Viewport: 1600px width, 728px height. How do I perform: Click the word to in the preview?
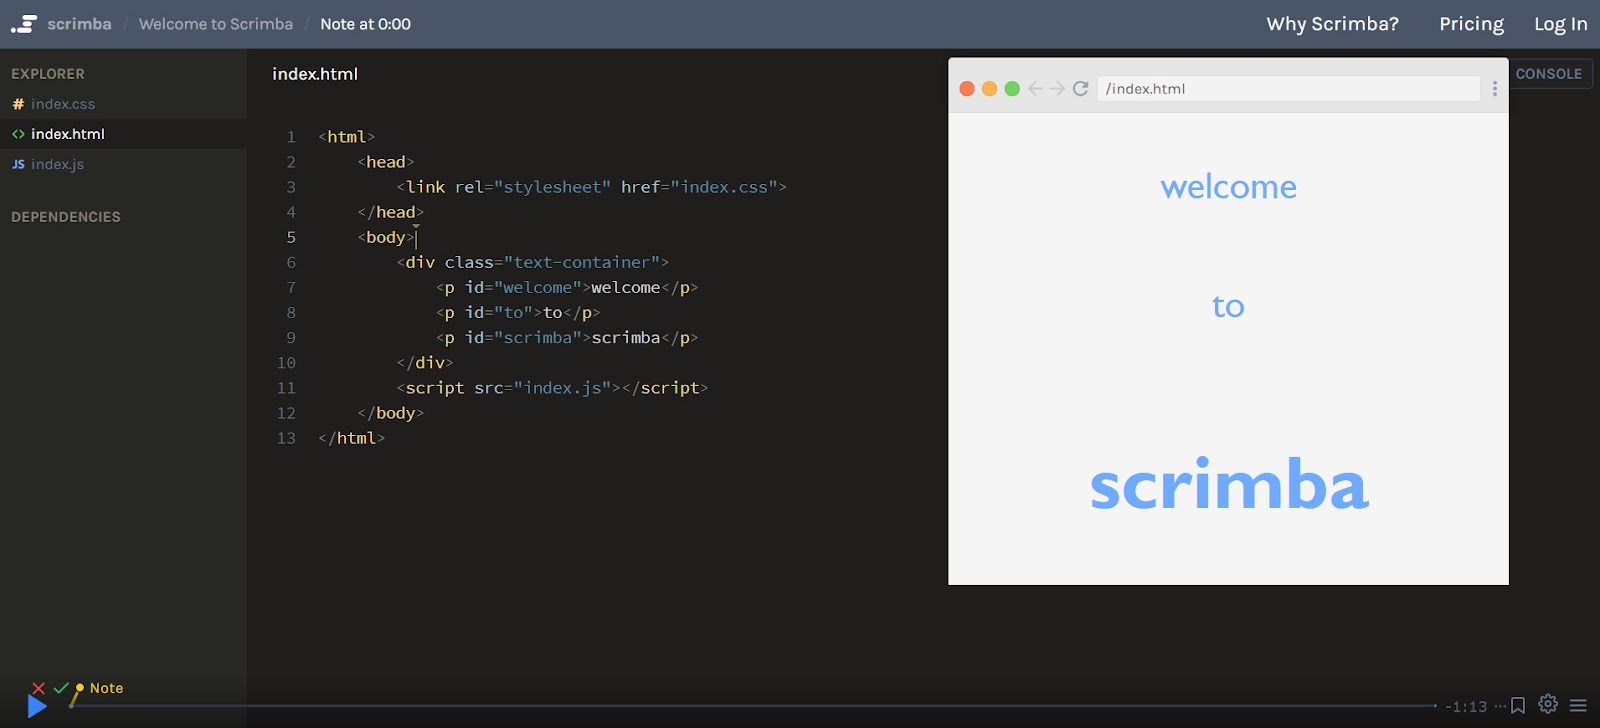(x=1228, y=306)
